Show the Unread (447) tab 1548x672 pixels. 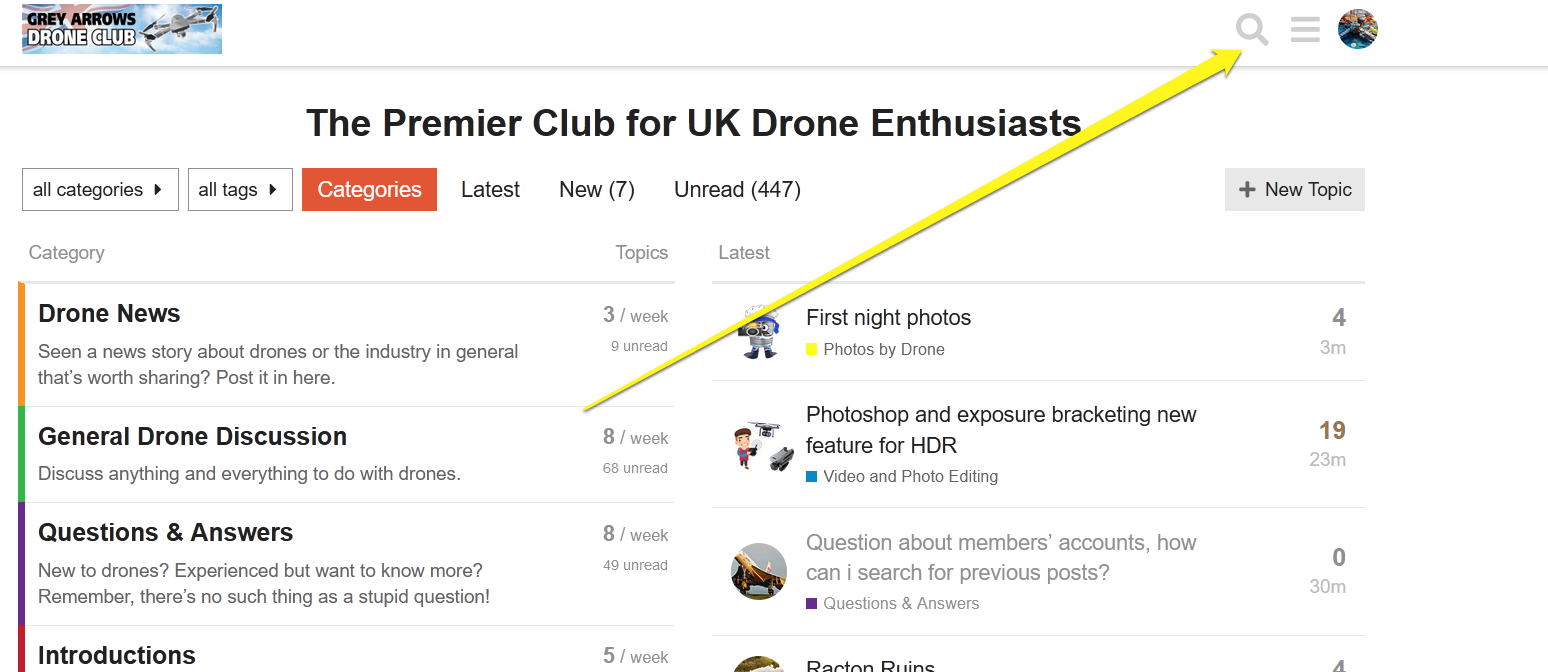[737, 190]
